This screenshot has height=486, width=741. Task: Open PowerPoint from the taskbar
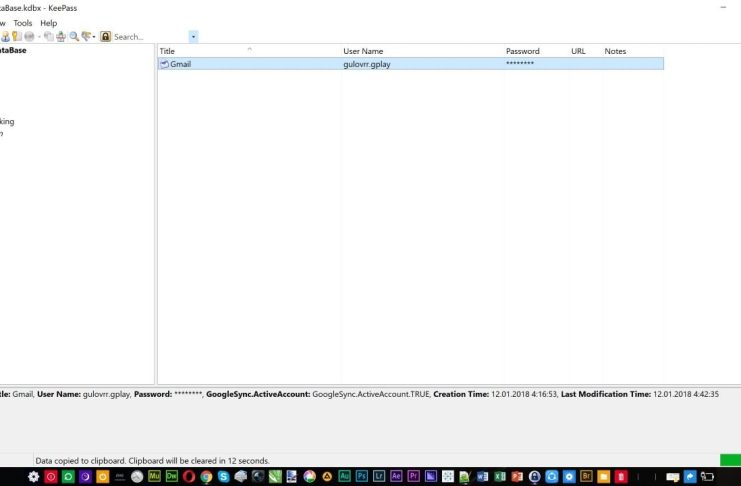tap(517, 477)
